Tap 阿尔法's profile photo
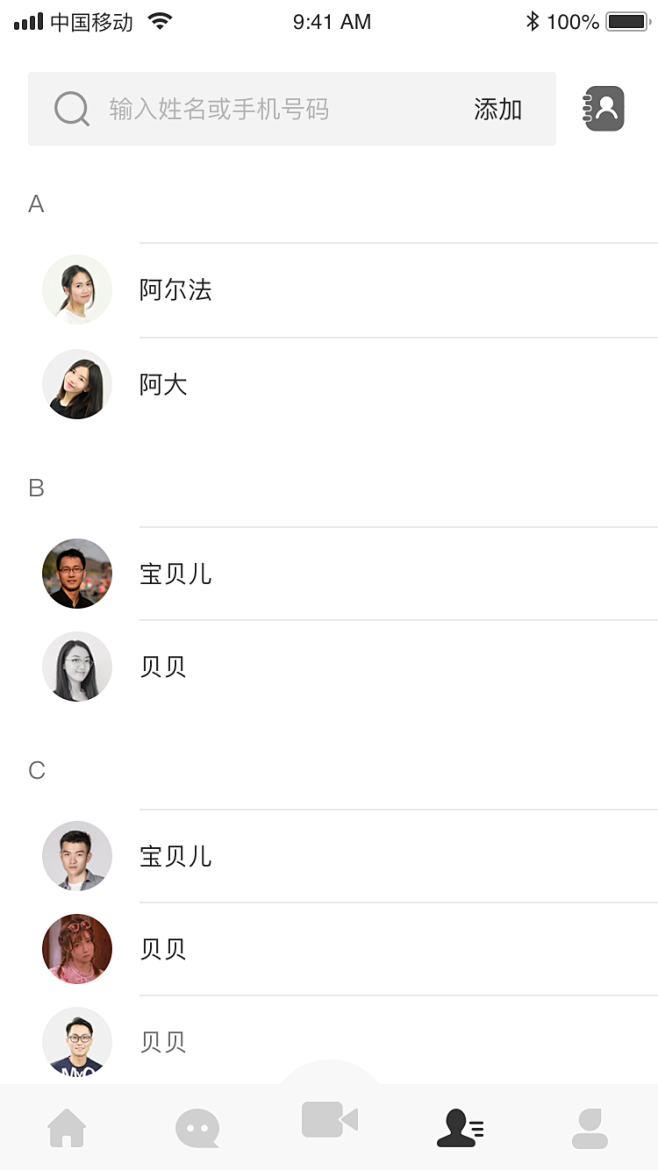This screenshot has height=1170, width=658. pyautogui.click(x=77, y=290)
